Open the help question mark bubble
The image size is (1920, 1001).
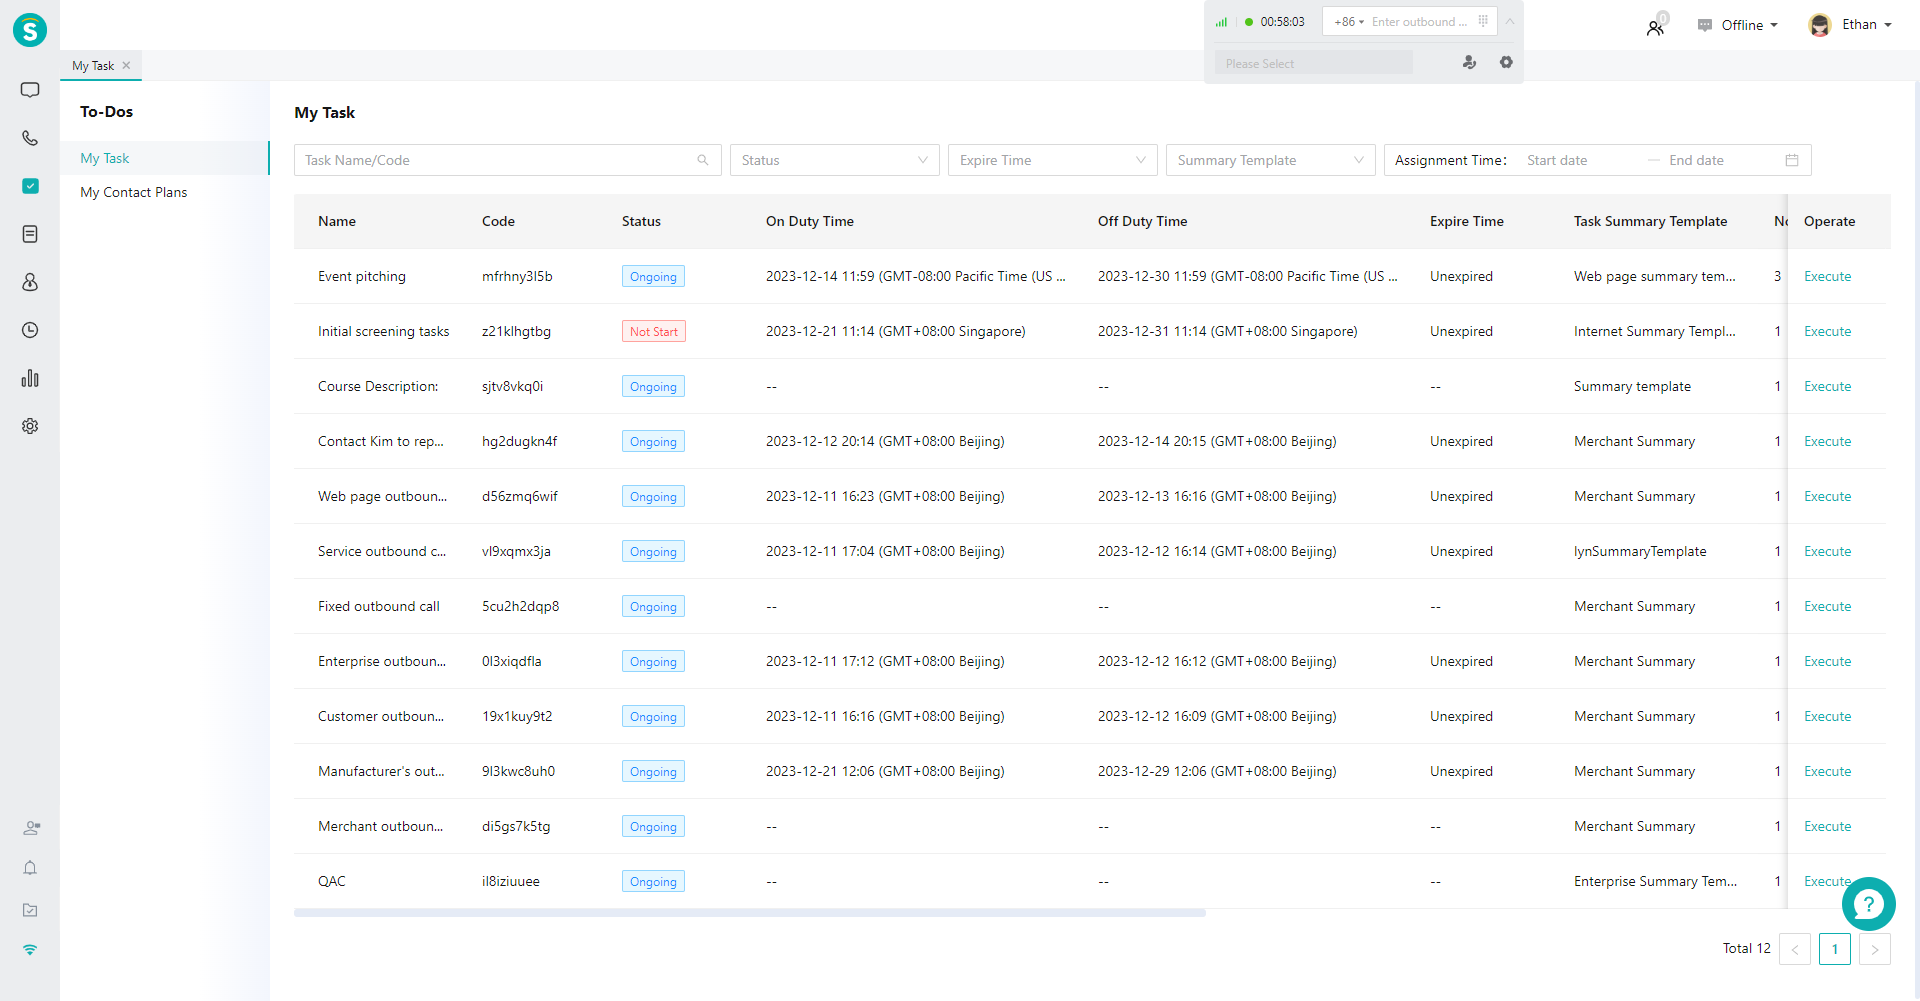click(x=1868, y=904)
